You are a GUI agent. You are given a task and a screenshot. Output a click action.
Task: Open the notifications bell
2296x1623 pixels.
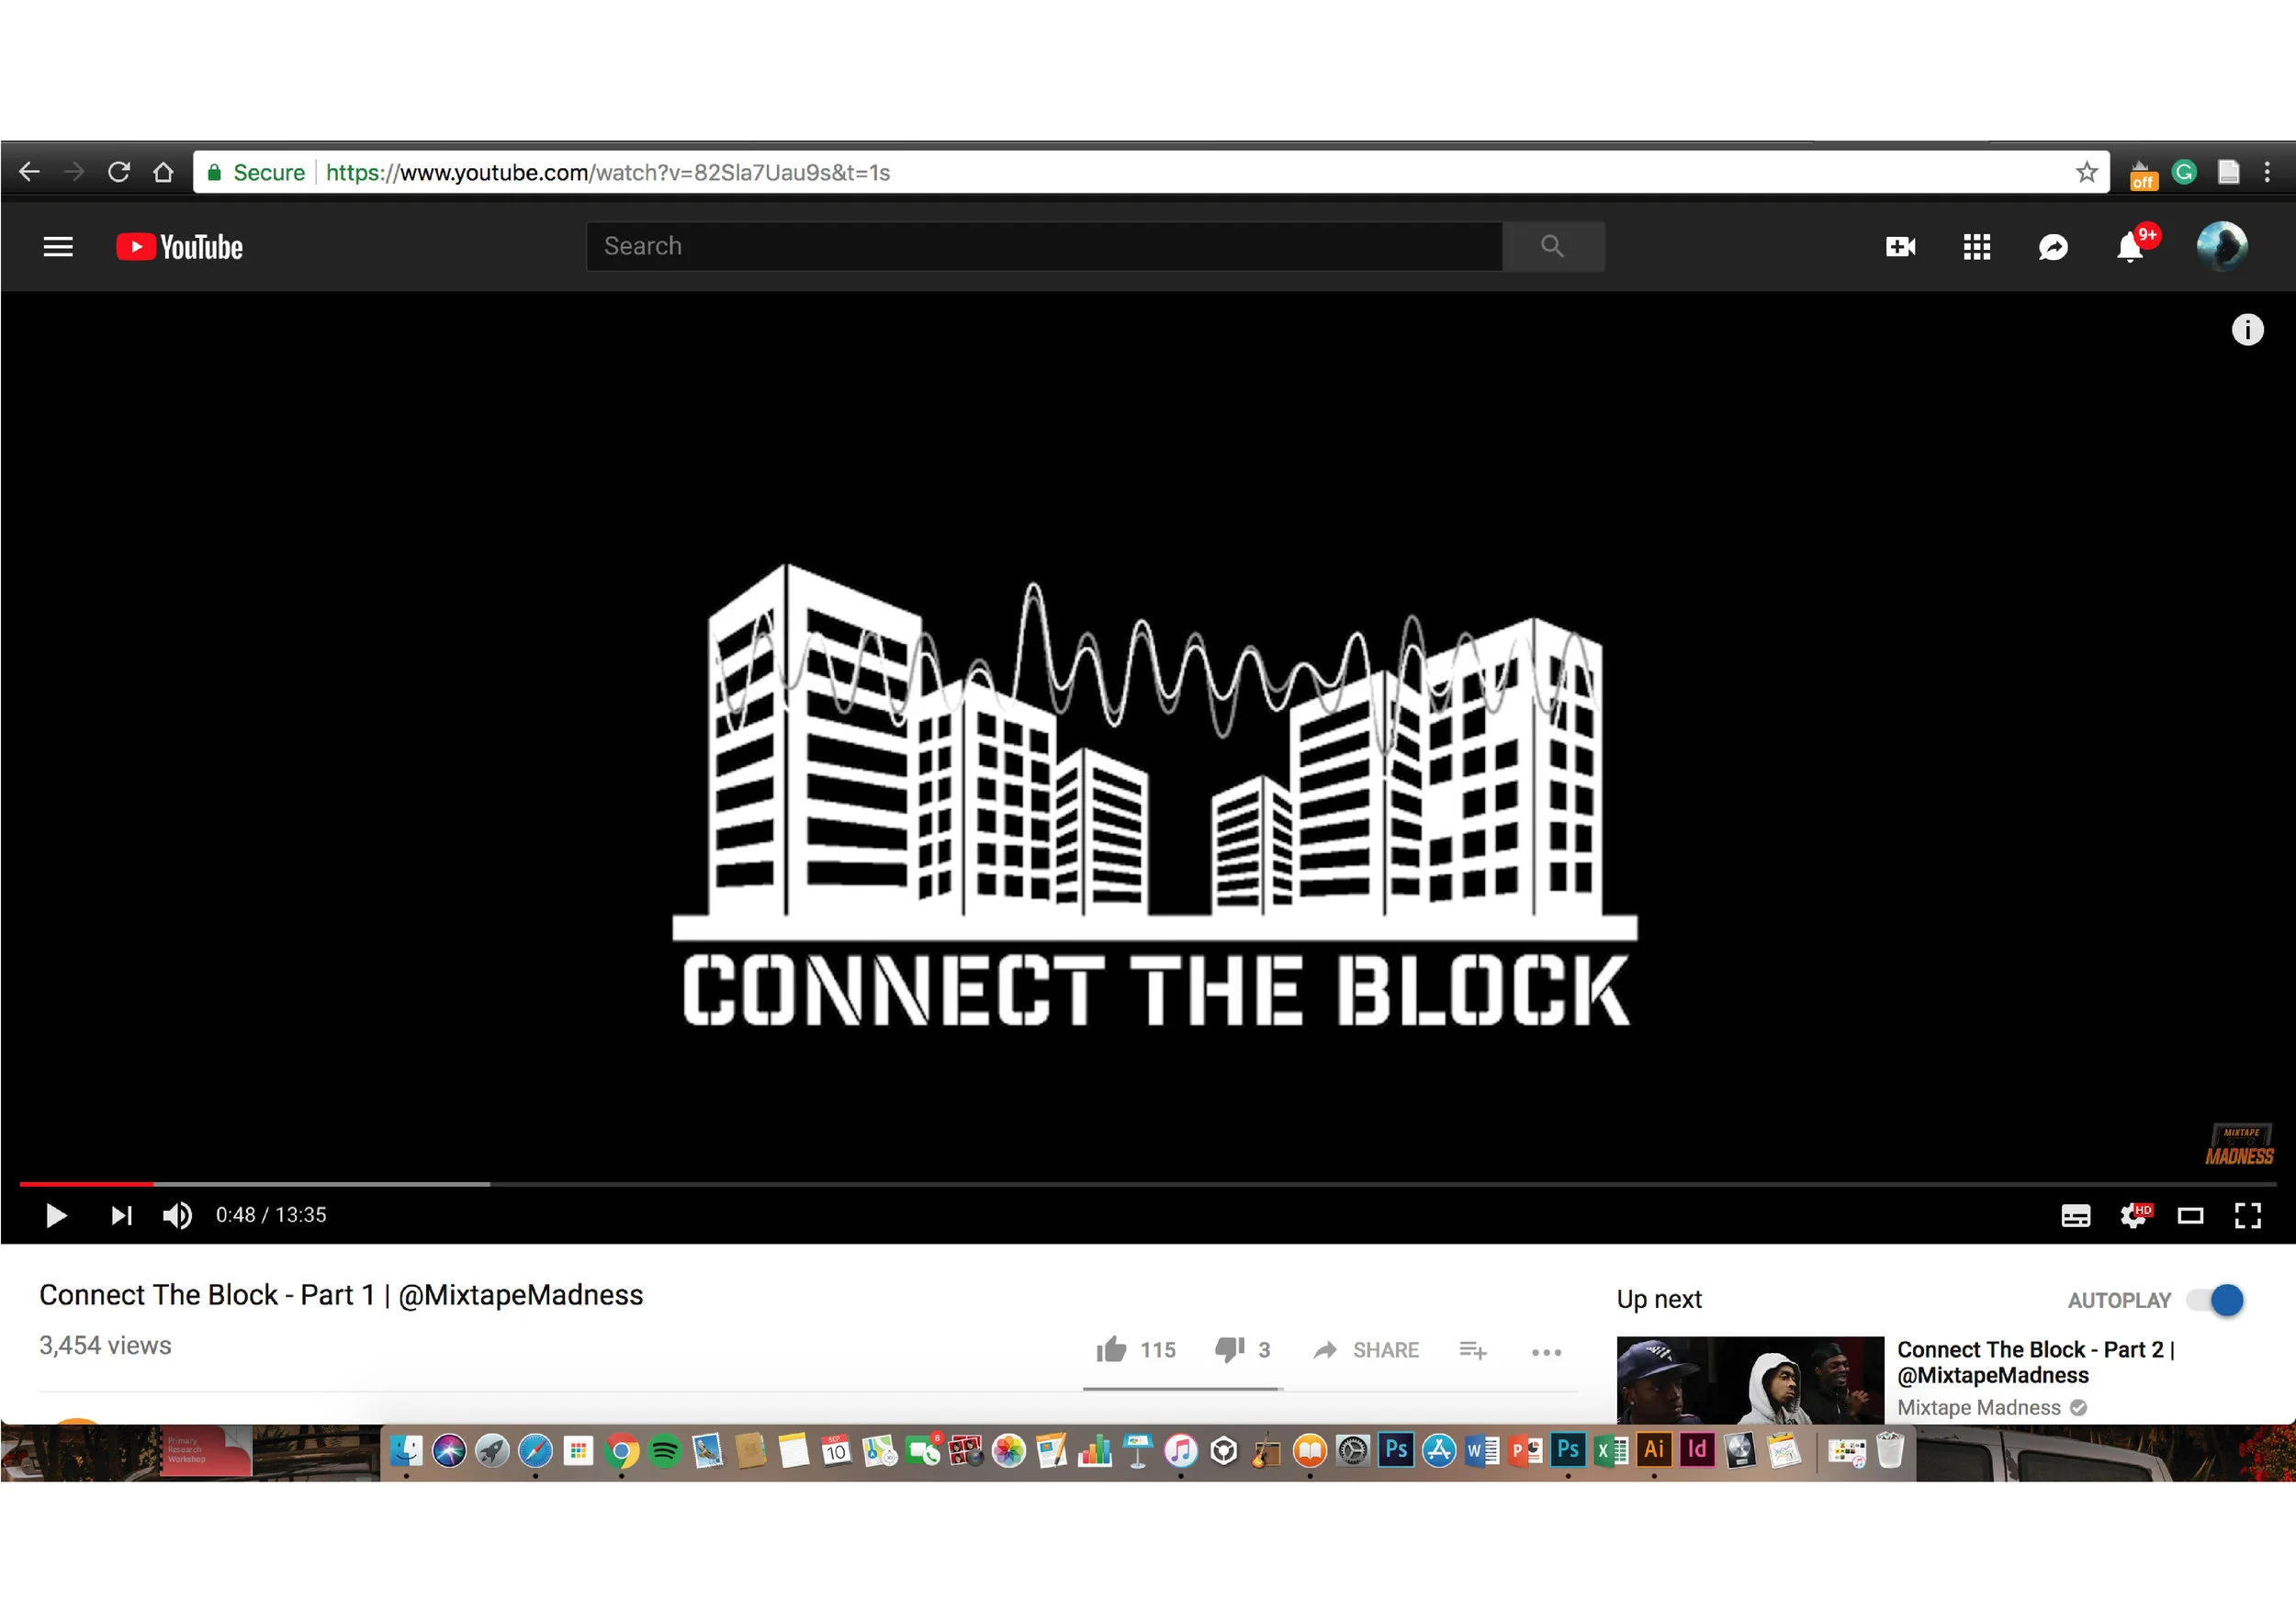click(2130, 247)
